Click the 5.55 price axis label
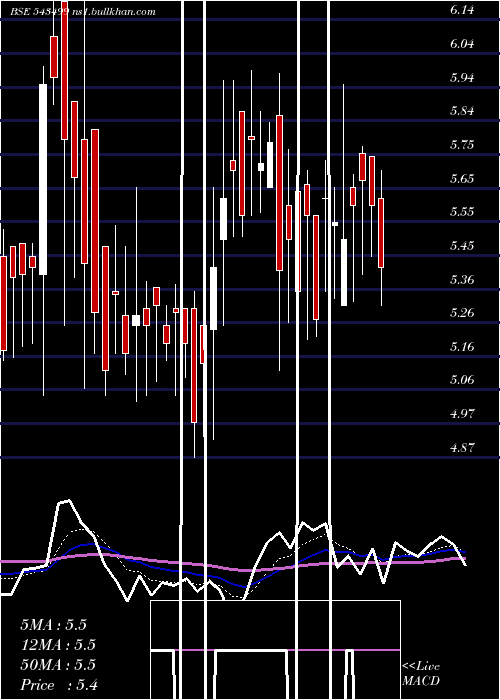Image resolution: width=500 pixels, height=700 pixels. pyautogui.click(x=462, y=212)
